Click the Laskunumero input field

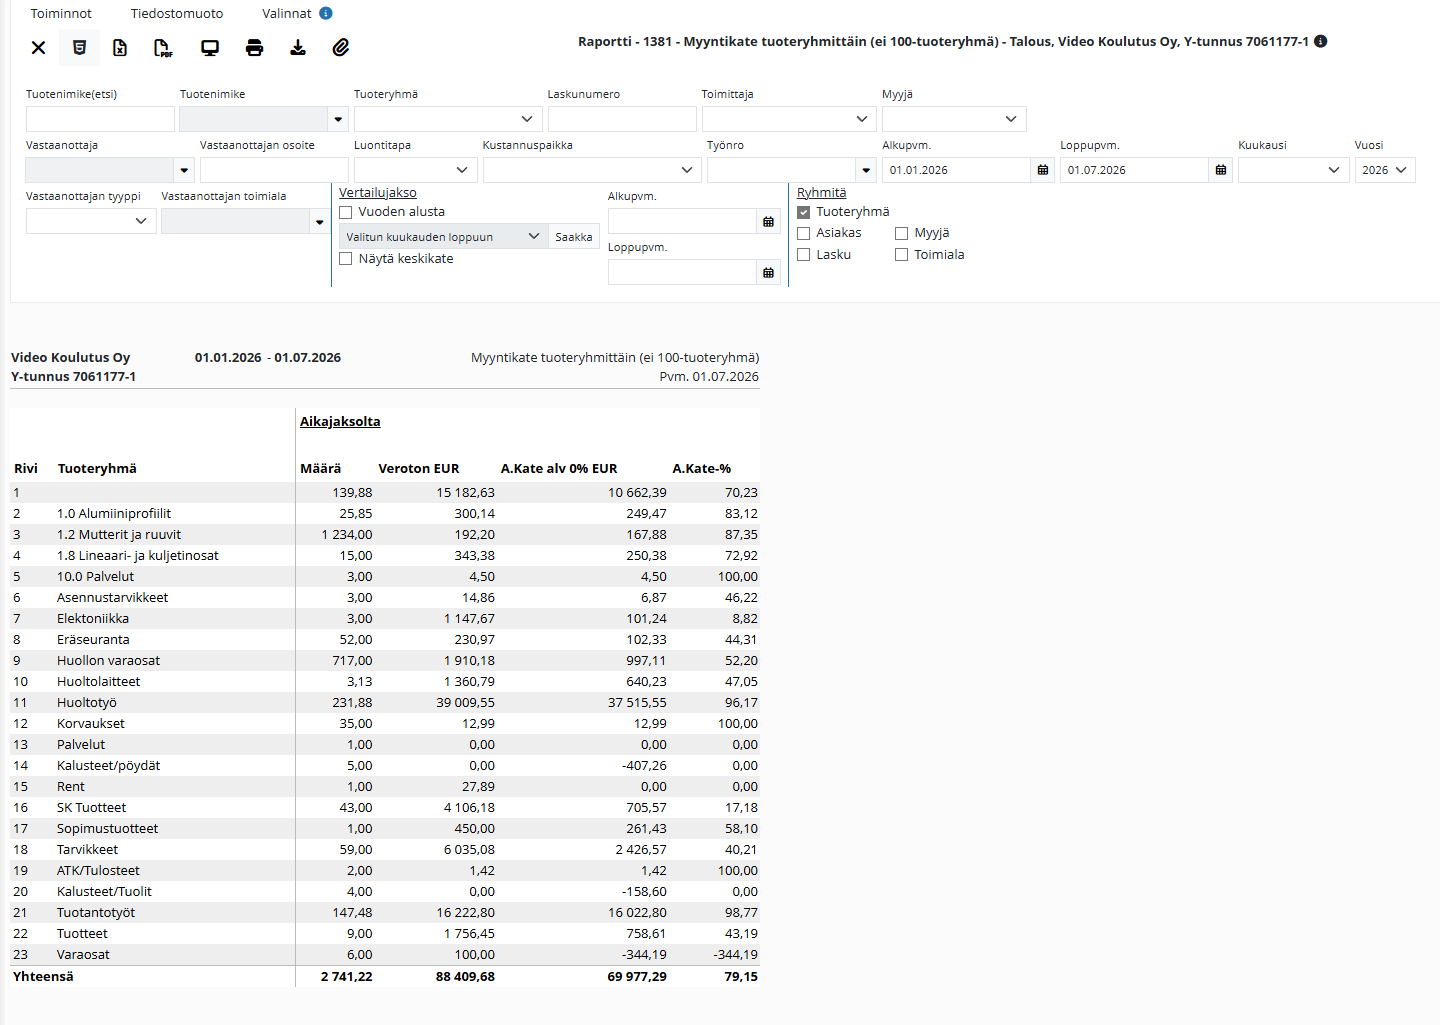pos(622,119)
